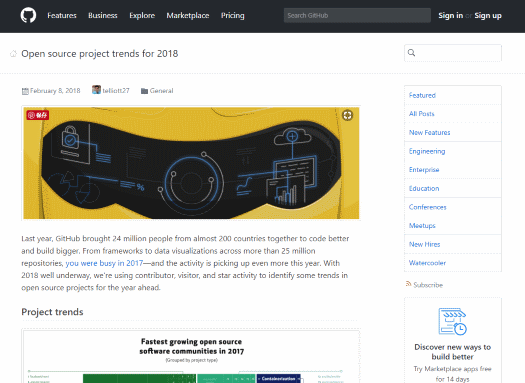This screenshot has height=383, width=525.
Task: Click Sign in link
Action: pos(451,15)
